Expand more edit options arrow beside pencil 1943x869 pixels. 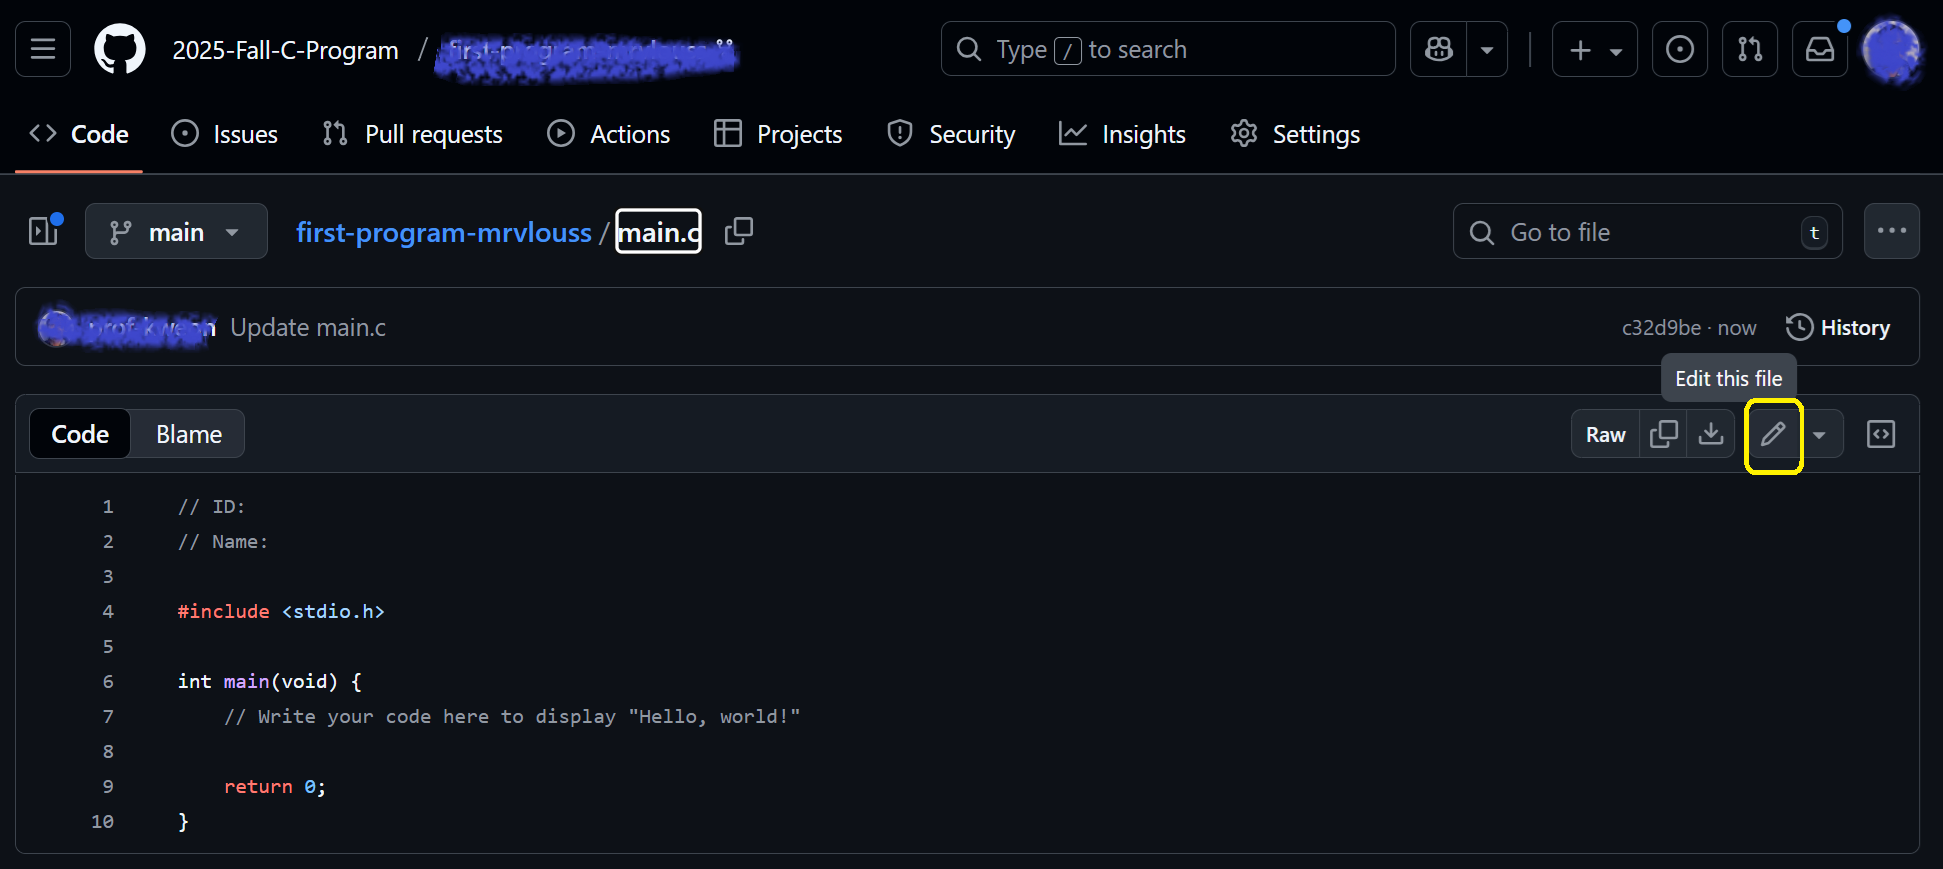pyautogui.click(x=1820, y=434)
